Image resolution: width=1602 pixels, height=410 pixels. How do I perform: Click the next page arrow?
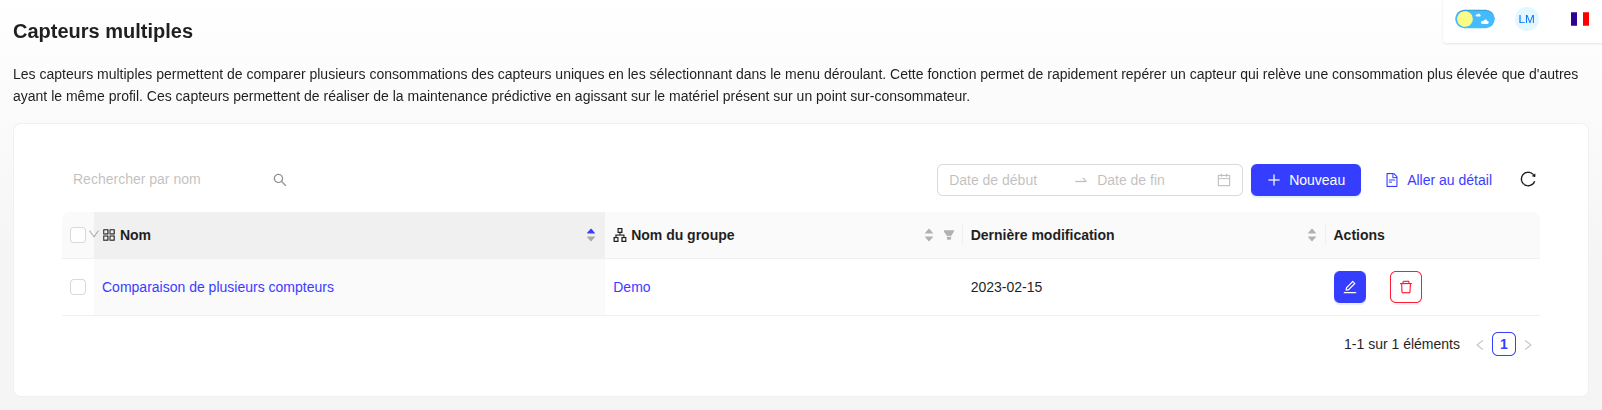coord(1528,345)
